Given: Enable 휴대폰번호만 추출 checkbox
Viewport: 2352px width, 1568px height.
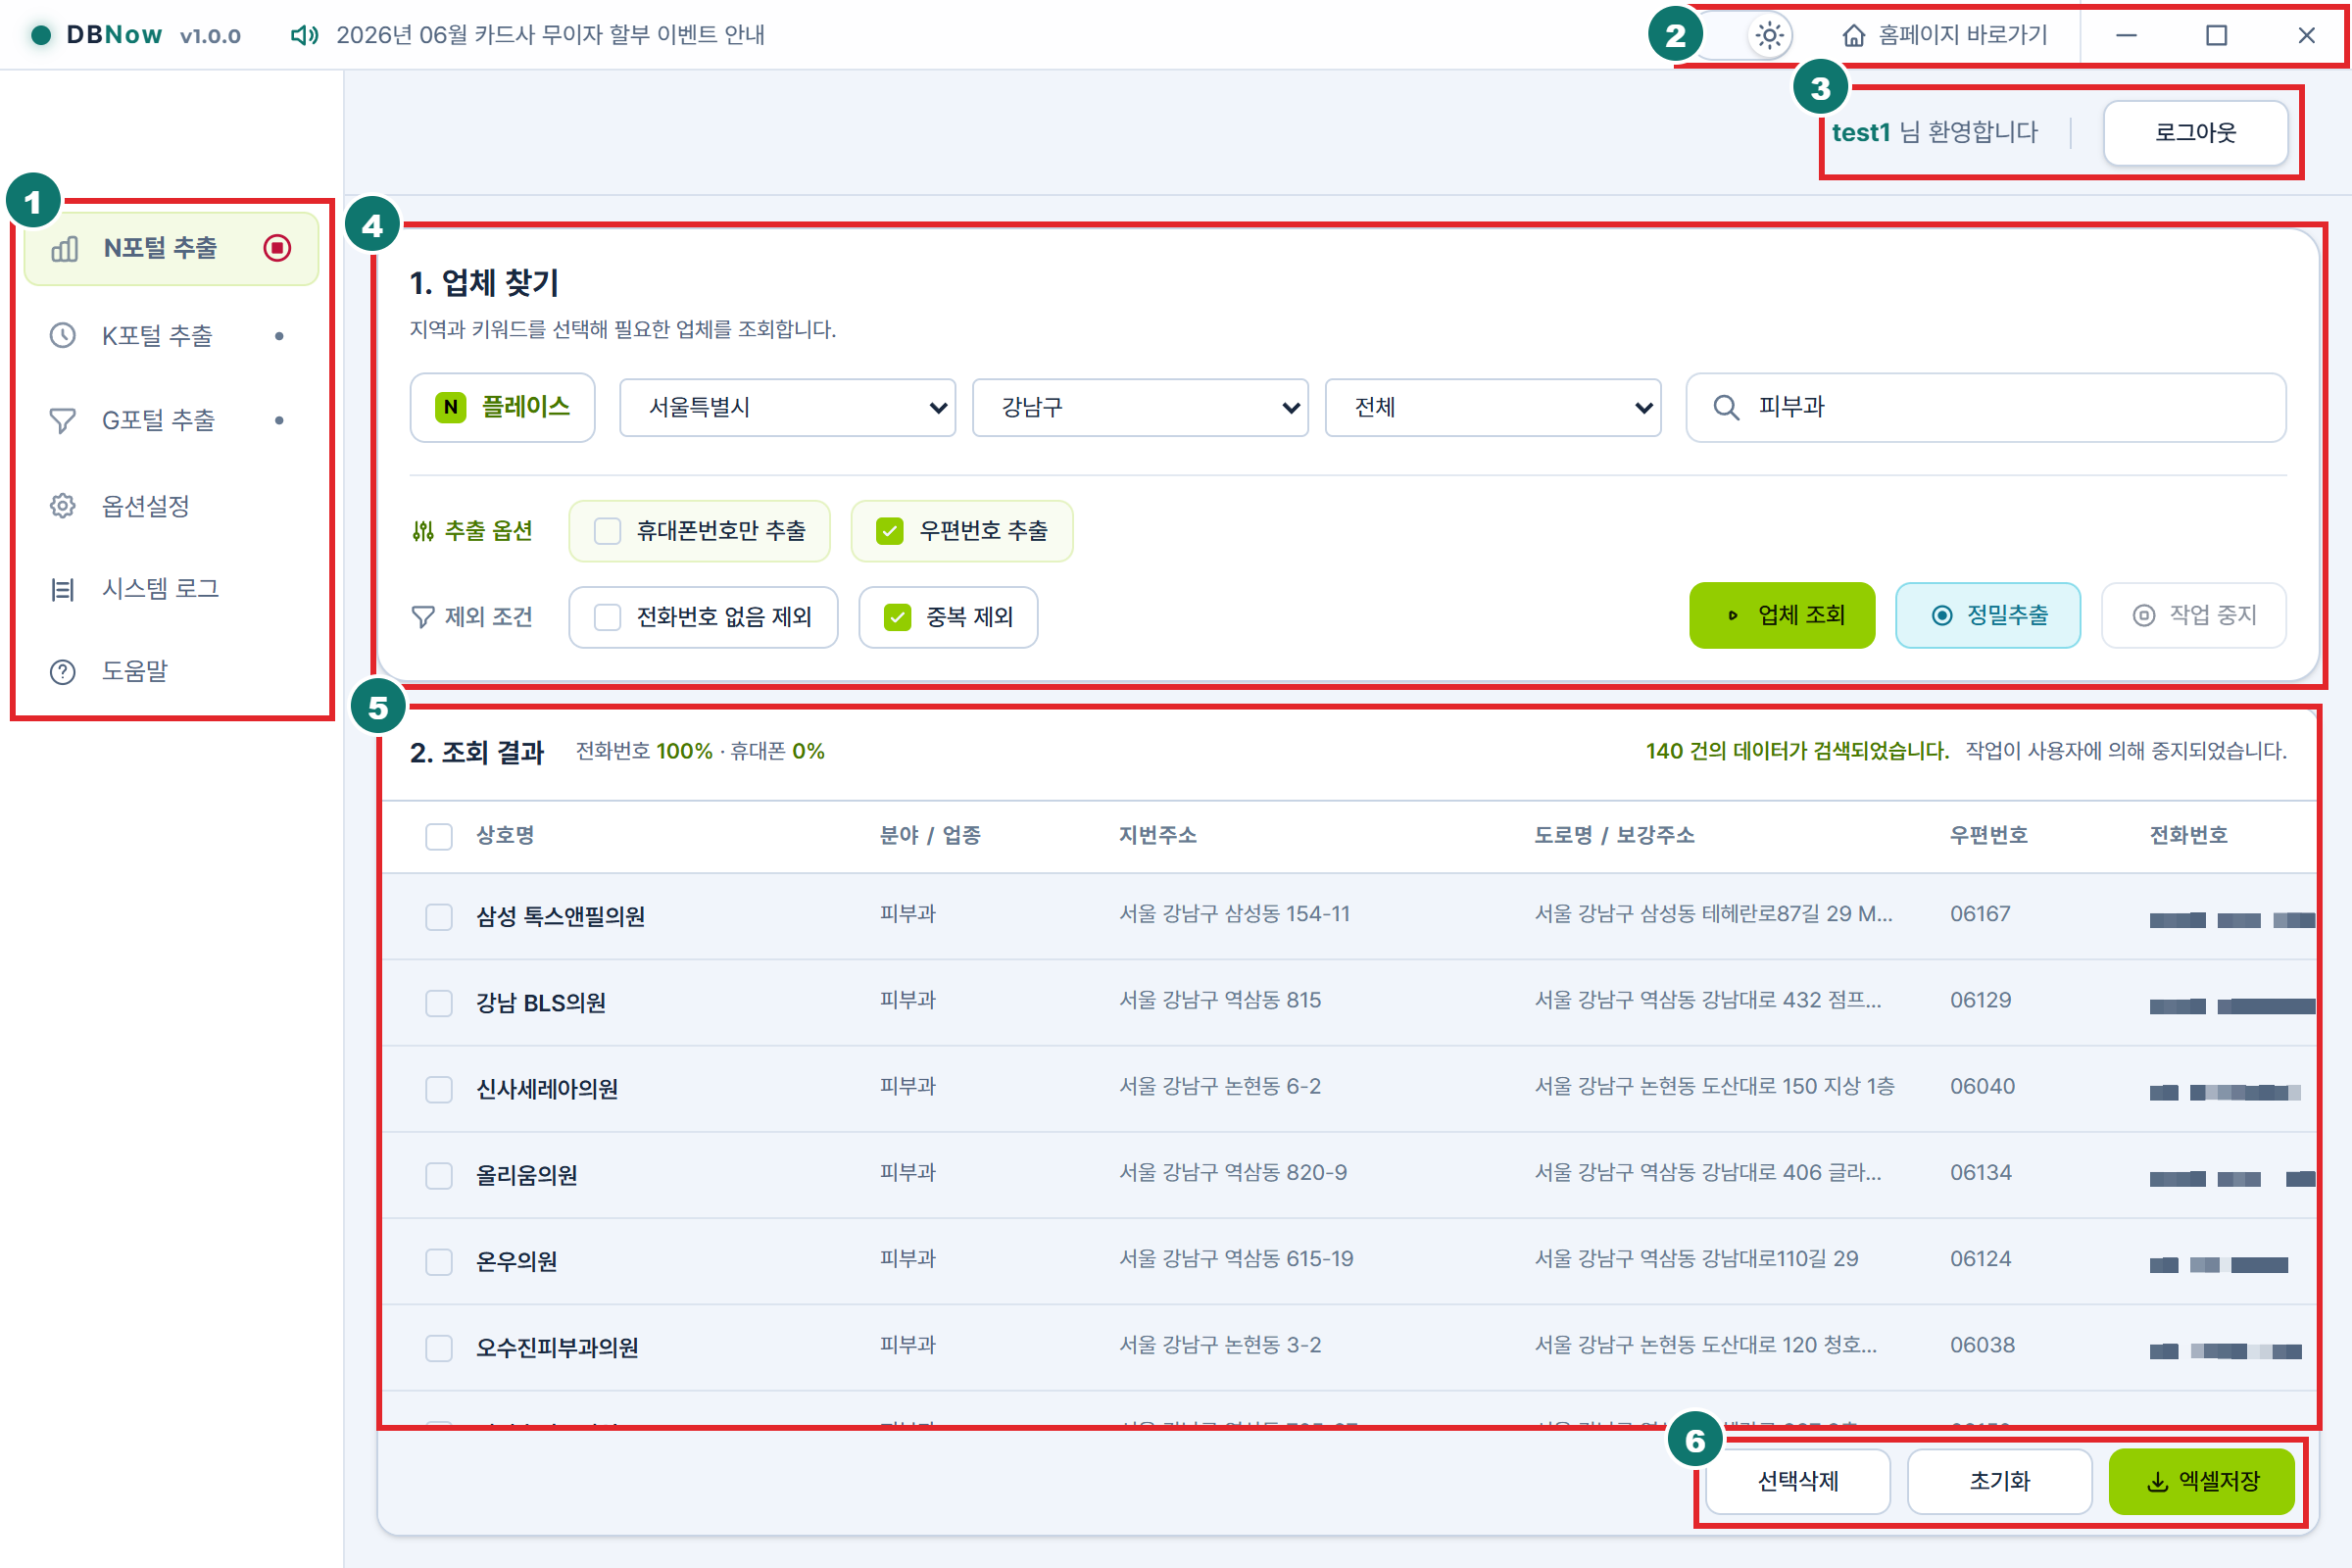Looking at the screenshot, I should tap(607, 531).
